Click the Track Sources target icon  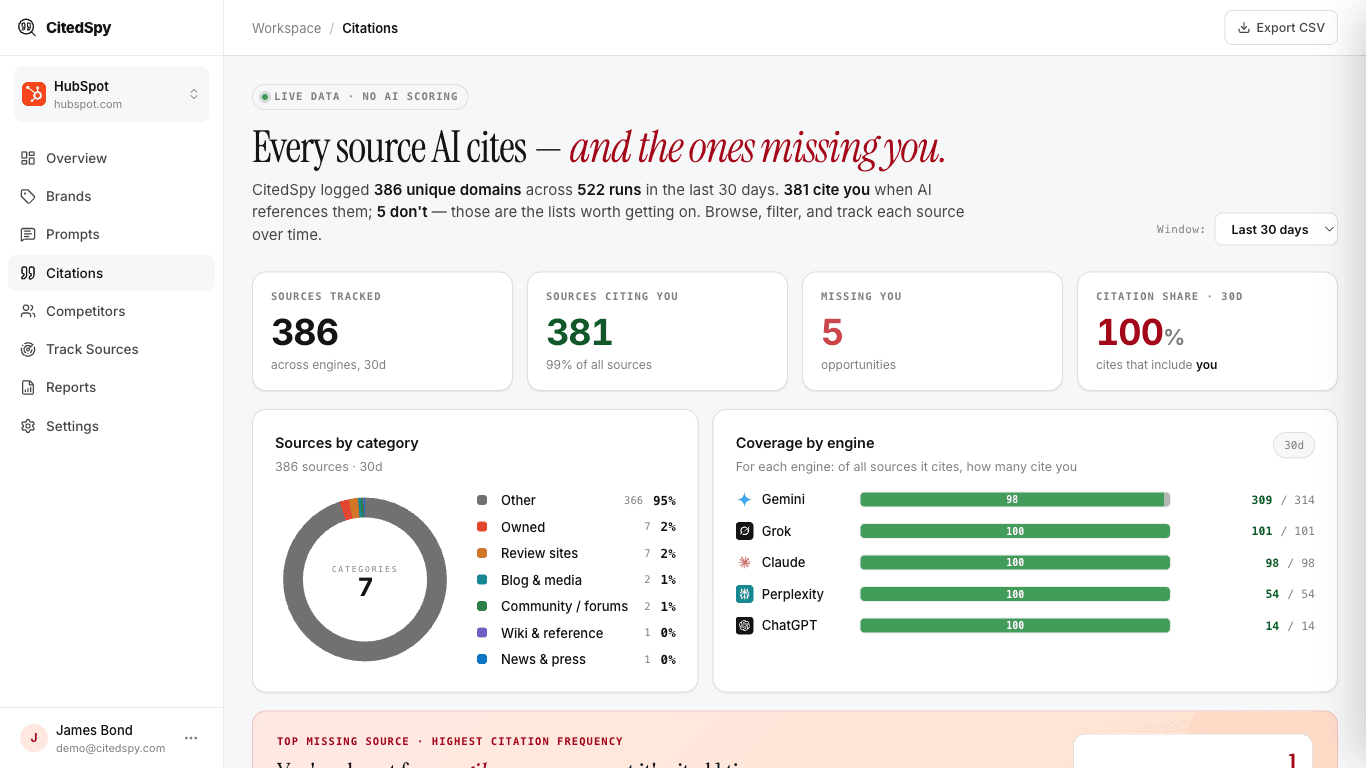[x=28, y=349]
